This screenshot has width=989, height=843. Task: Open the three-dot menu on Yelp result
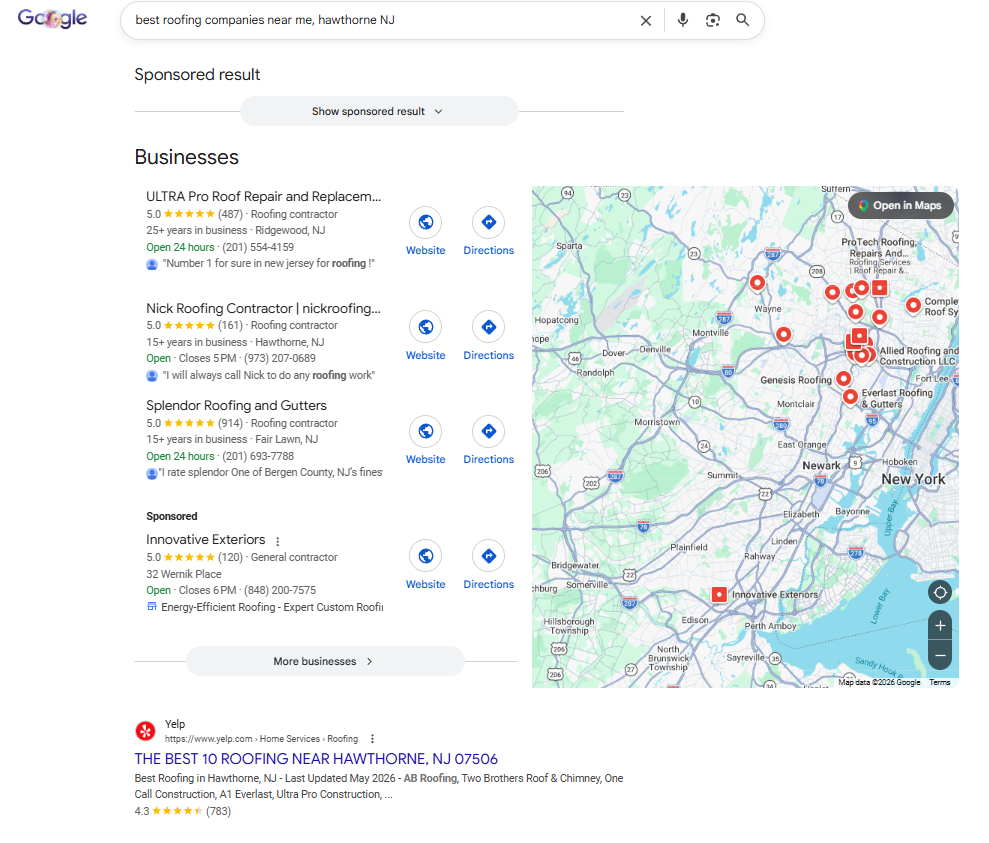point(372,739)
